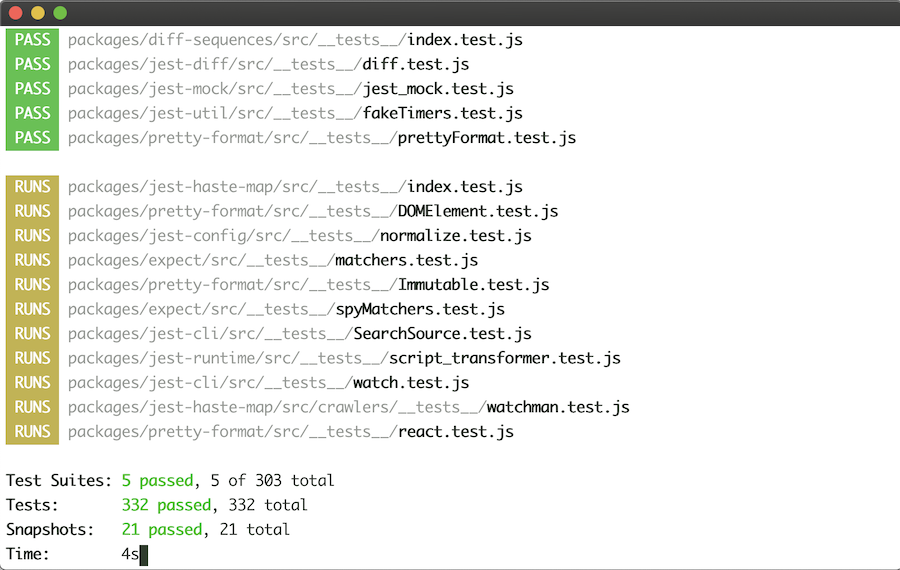Image resolution: width=900 pixels, height=570 pixels.
Task: Click the PASS badge beside diff.test.js
Action: click(x=33, y=65)
